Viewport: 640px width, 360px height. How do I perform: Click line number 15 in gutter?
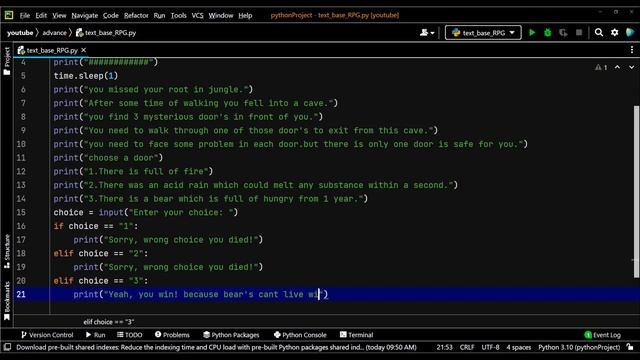pyautogui.click(x=21, y=212)
